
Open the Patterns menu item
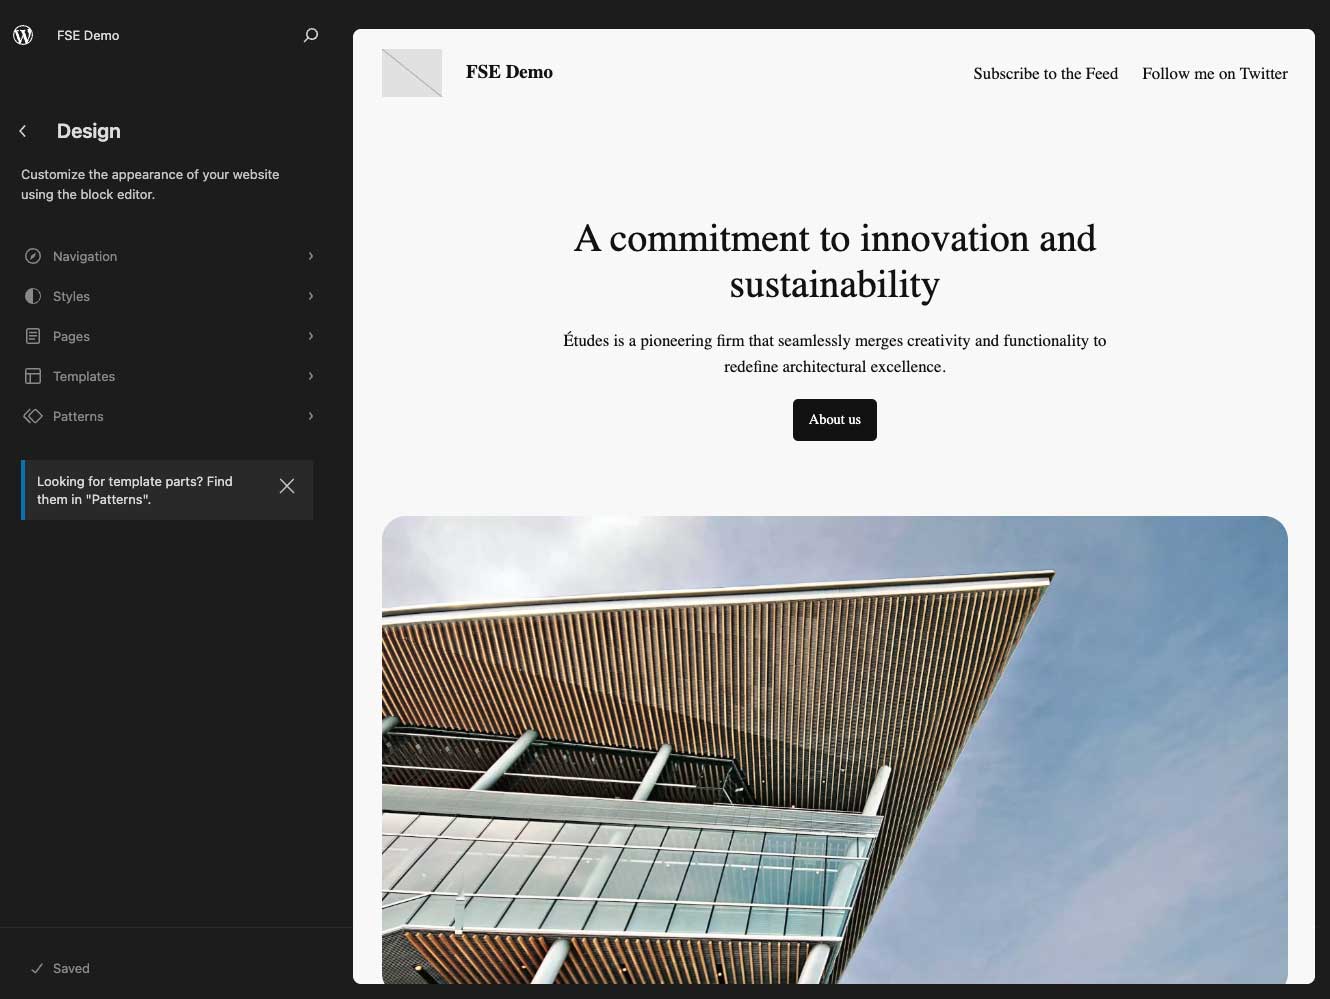(x=78, y=416)
